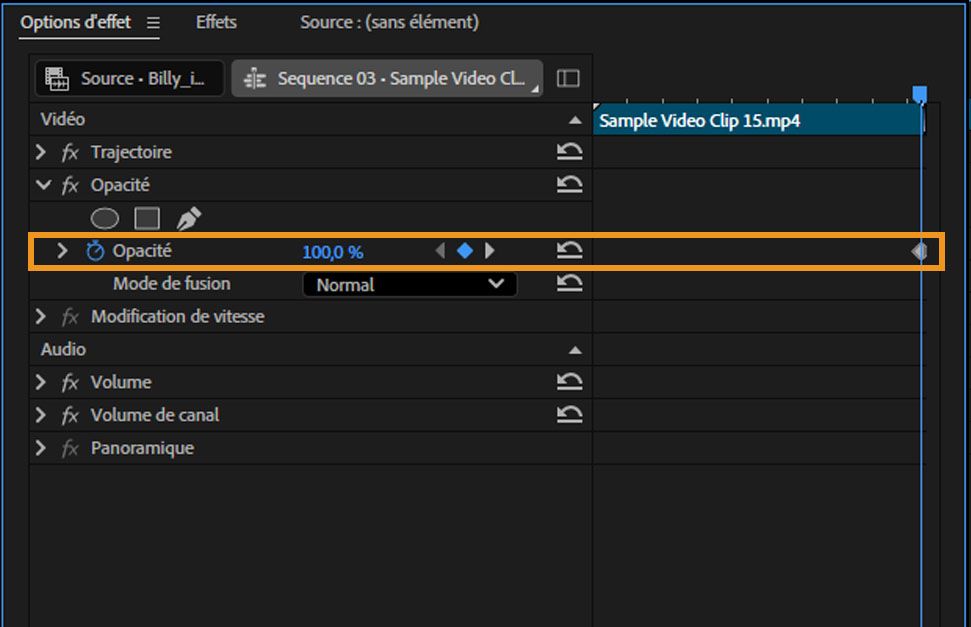The width and height of the screenshot is (971, 627).
Task: Jump to previous keyframe with left arrow
Action: click(x=440, y=250)
